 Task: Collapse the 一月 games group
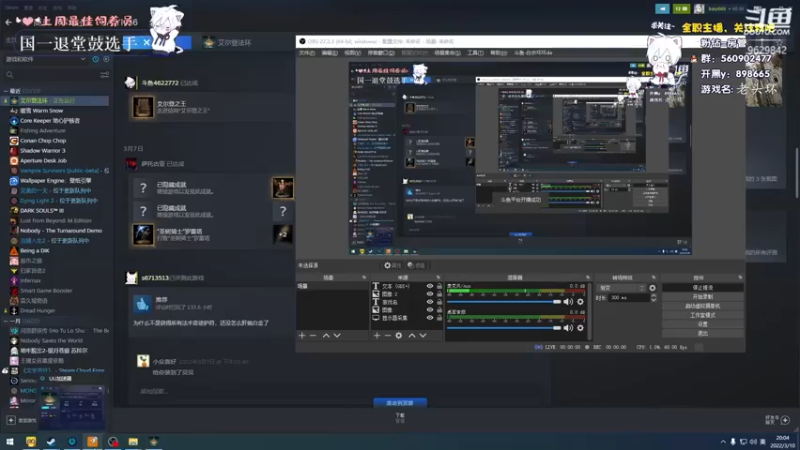pos(6,321)
